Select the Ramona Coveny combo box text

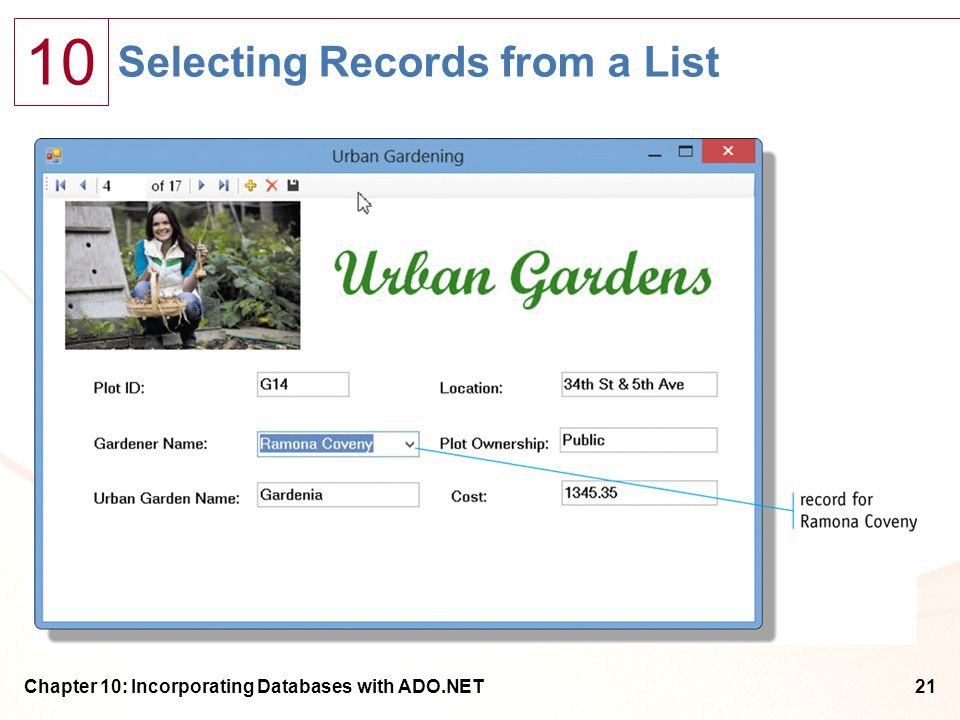(316, 444)
